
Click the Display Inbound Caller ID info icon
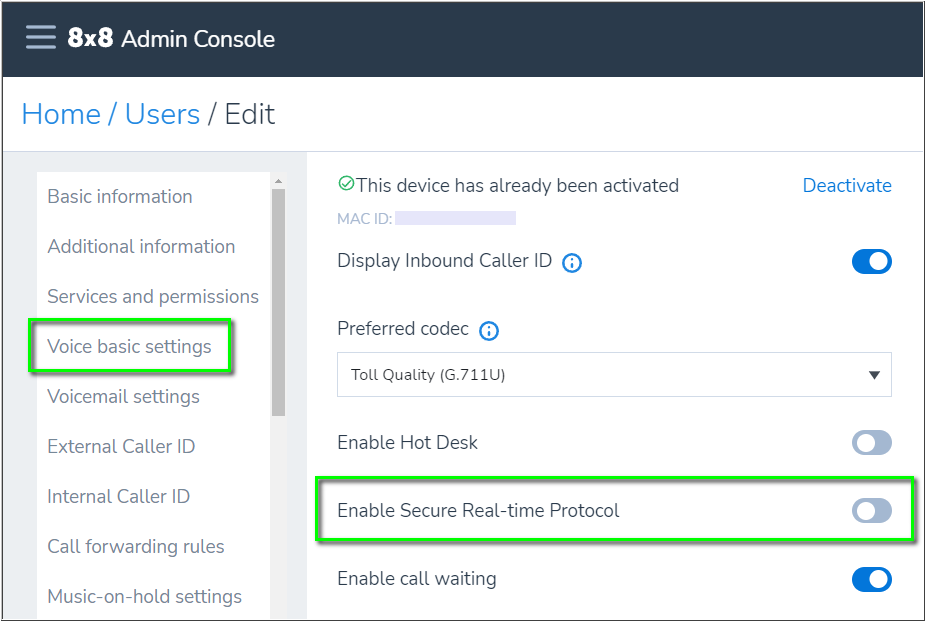click(x=572, y=262)
